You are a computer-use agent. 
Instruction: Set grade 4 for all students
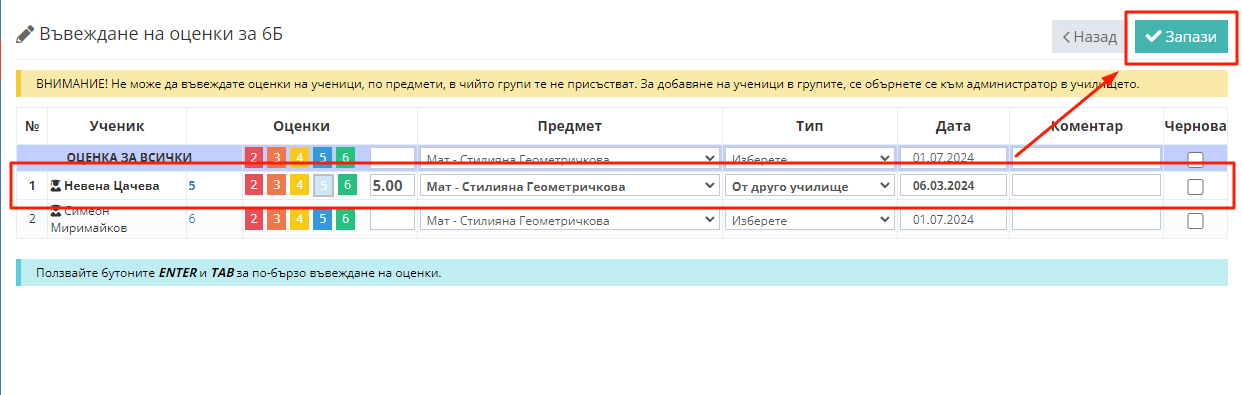pos(300,158)
